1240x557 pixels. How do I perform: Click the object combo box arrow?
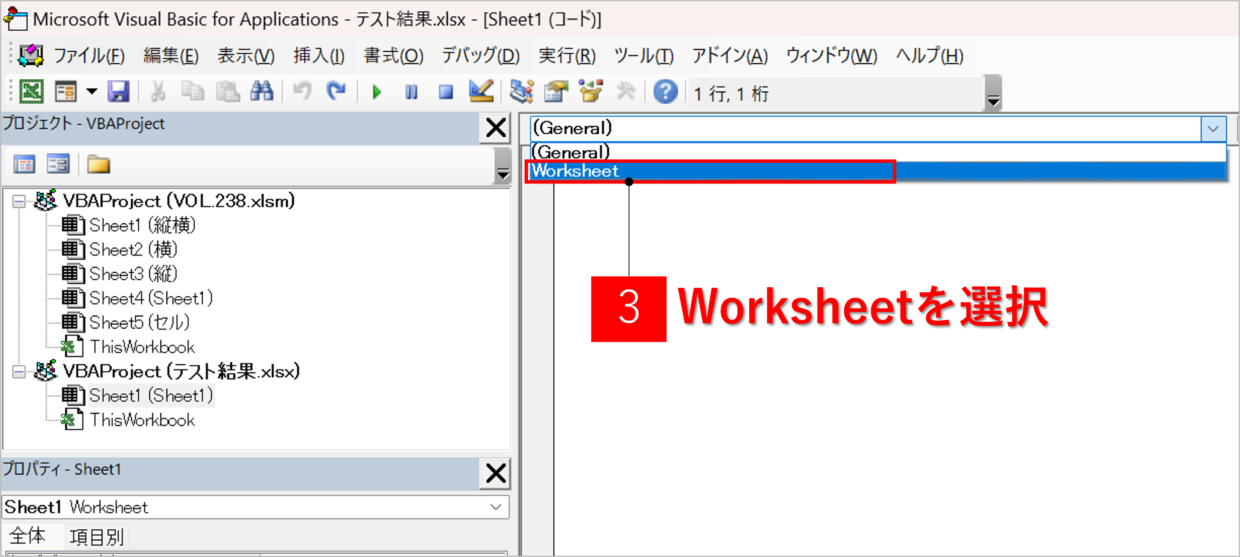(1213, 128)
